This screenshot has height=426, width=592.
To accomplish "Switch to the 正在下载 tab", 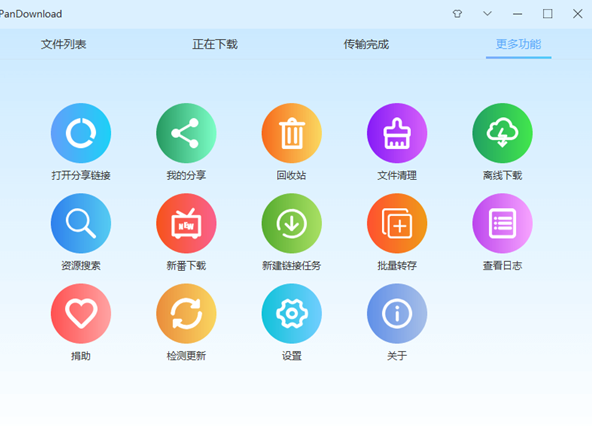I will 215,44.
